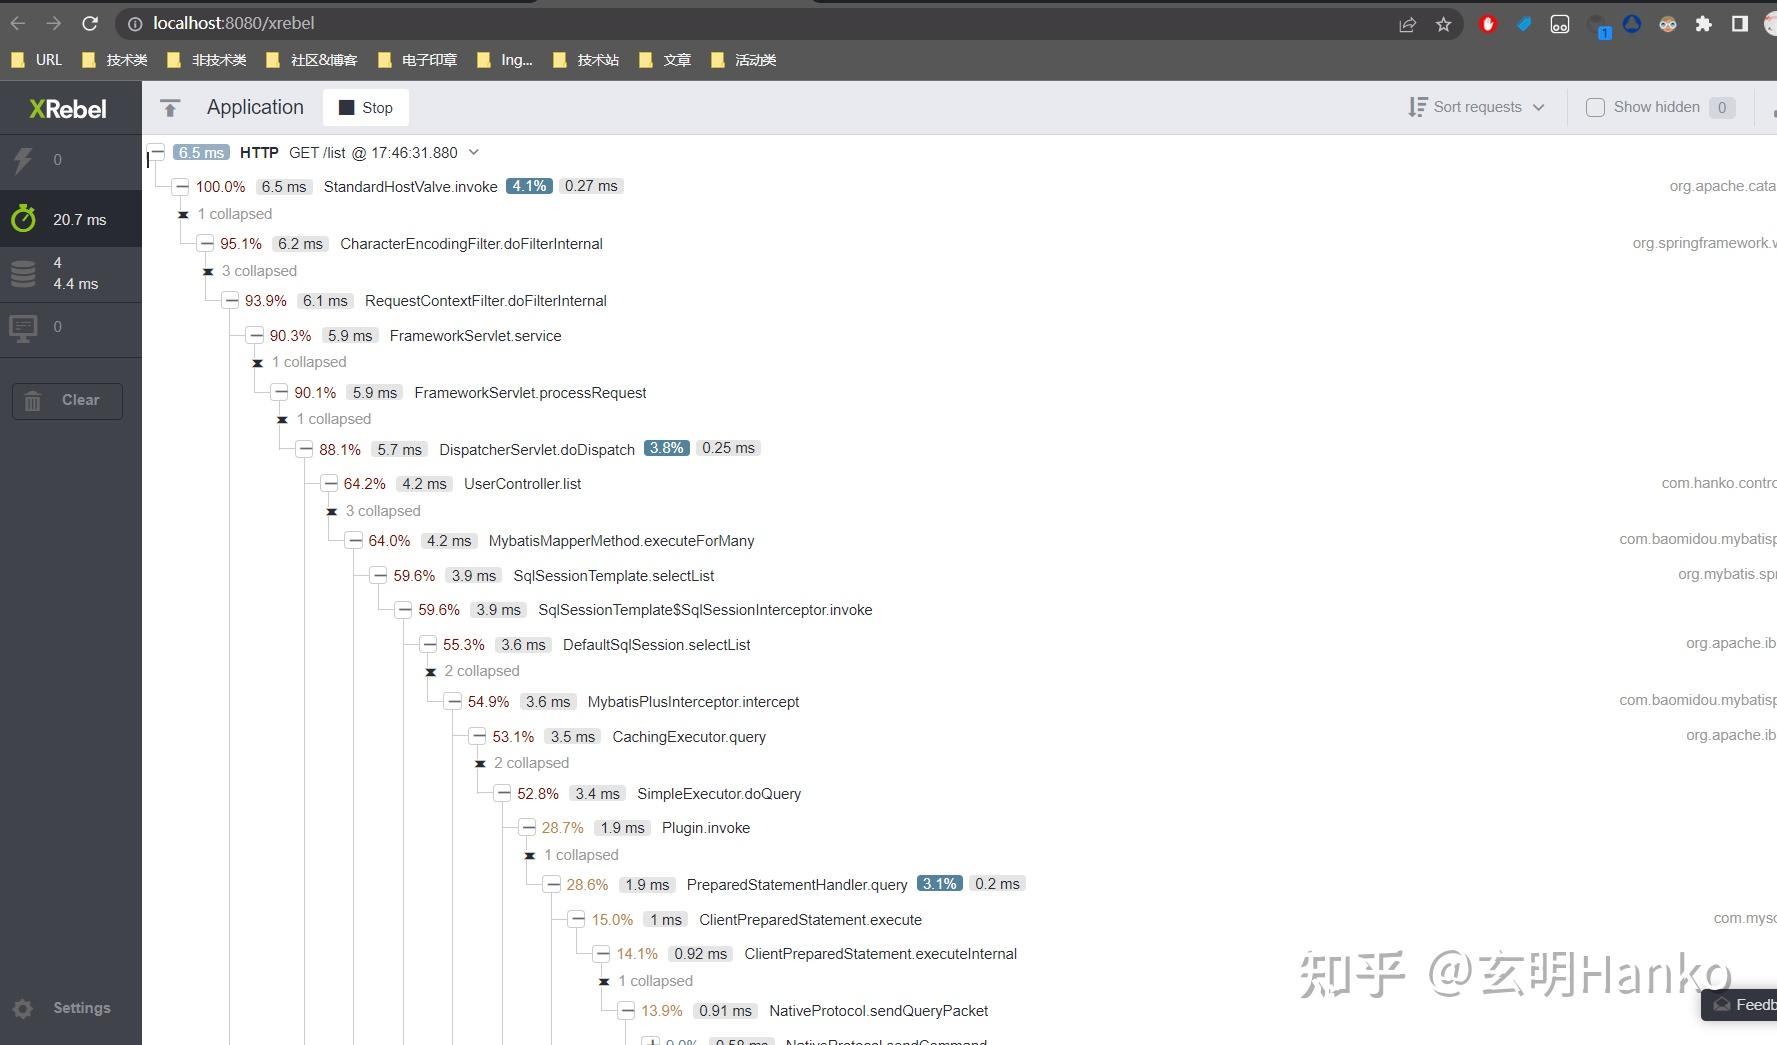This screenshot has width=1777, height=1045.
Task: Select the FrameworkServlet.processRequest row
Action: click(530, 393)
